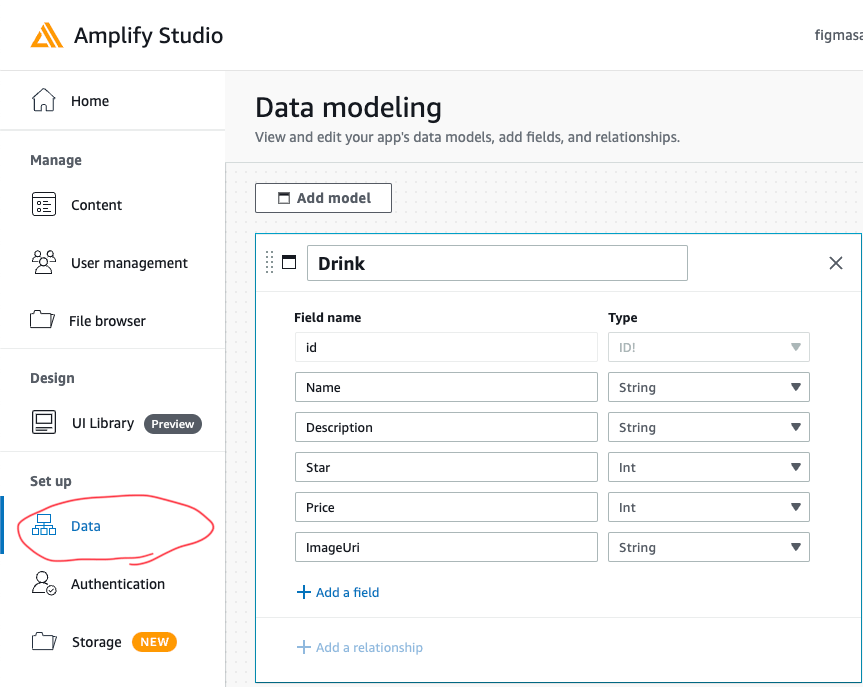The width and height of the screenshot is (863, 687).
Task: Select the Authentication user-check icon
Action: point(43,583)
